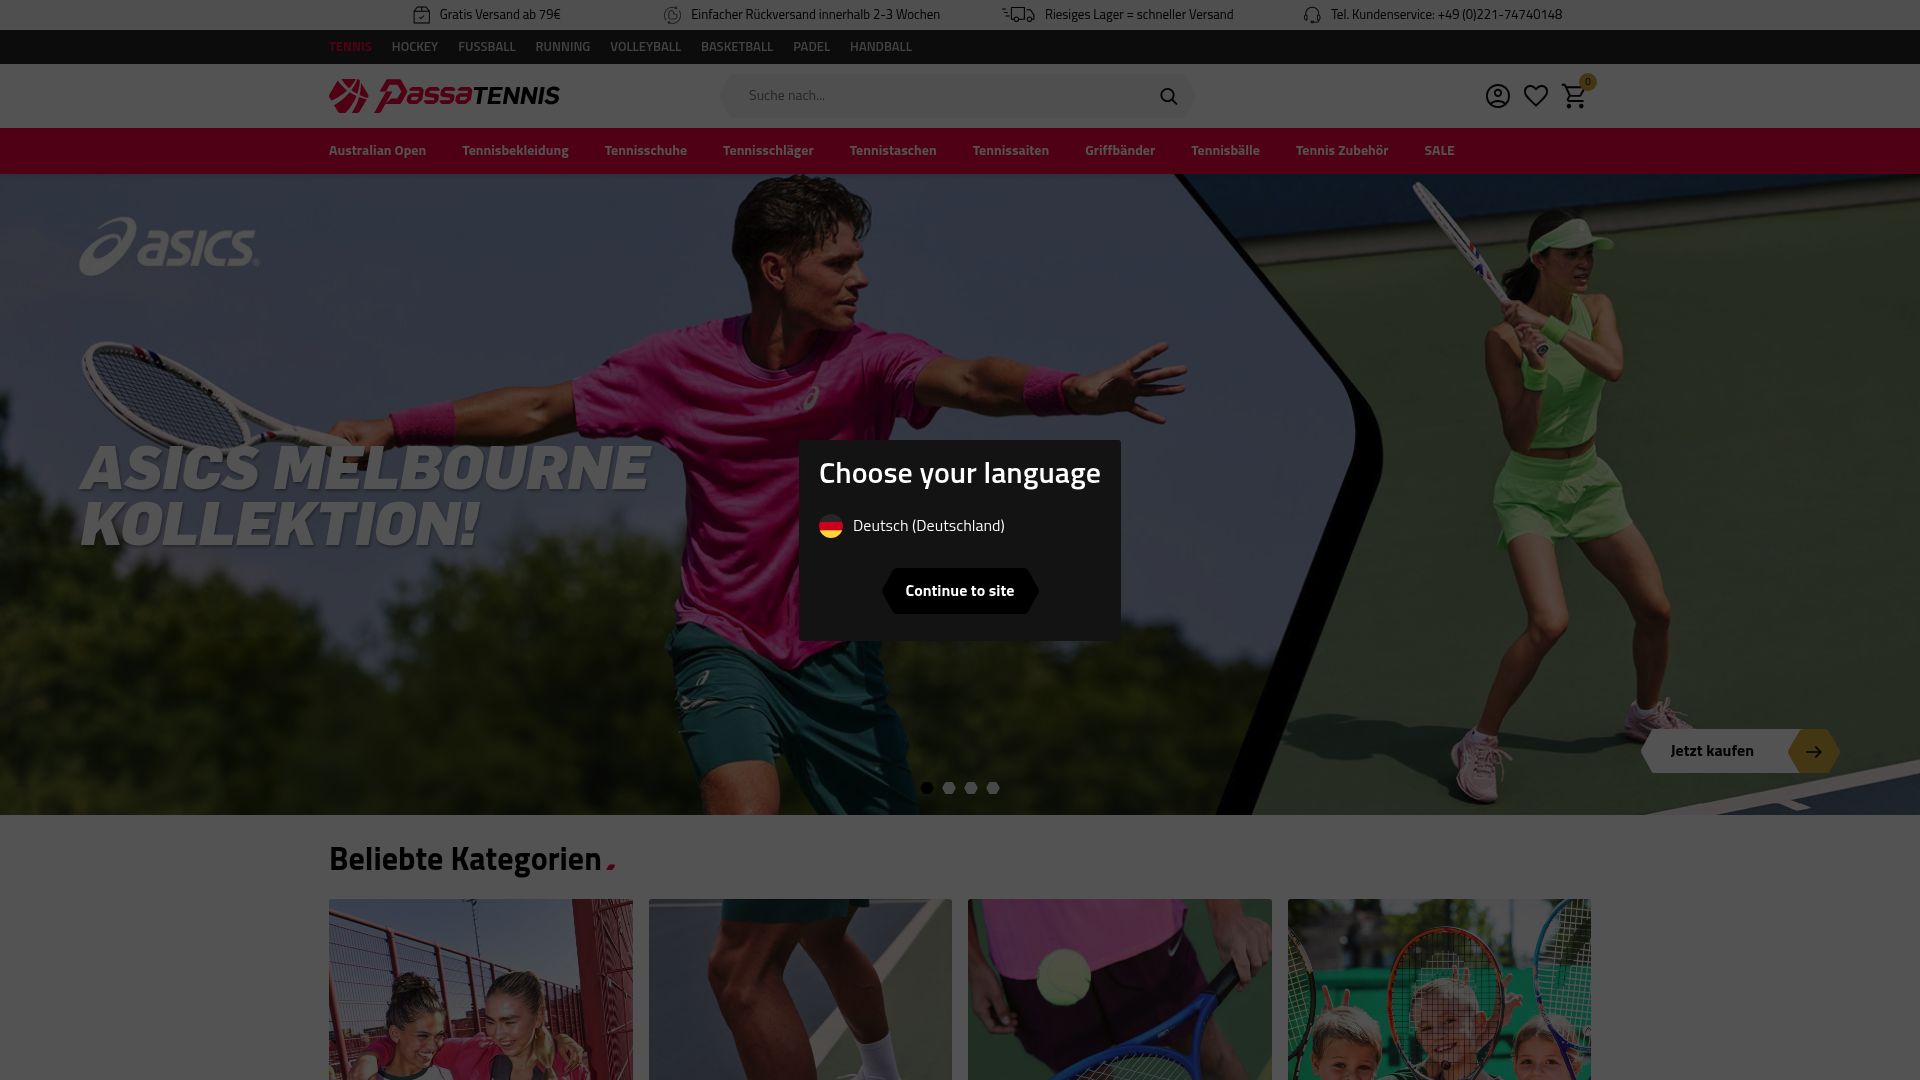Open the shopping cart icon
The image size is (1920, 1080).
pos(1574,96)
